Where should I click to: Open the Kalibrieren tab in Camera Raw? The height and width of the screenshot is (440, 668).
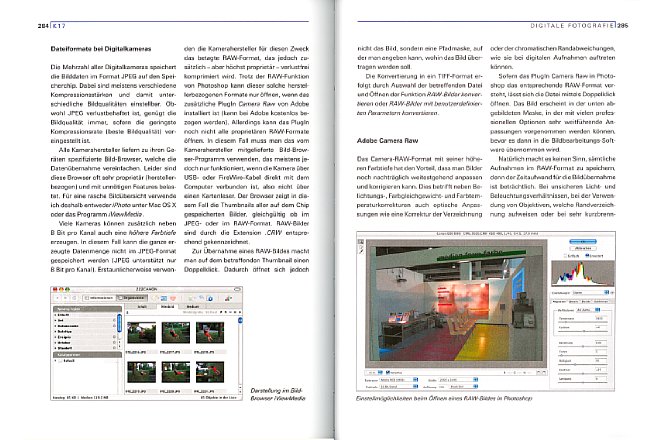coord(601,302)
